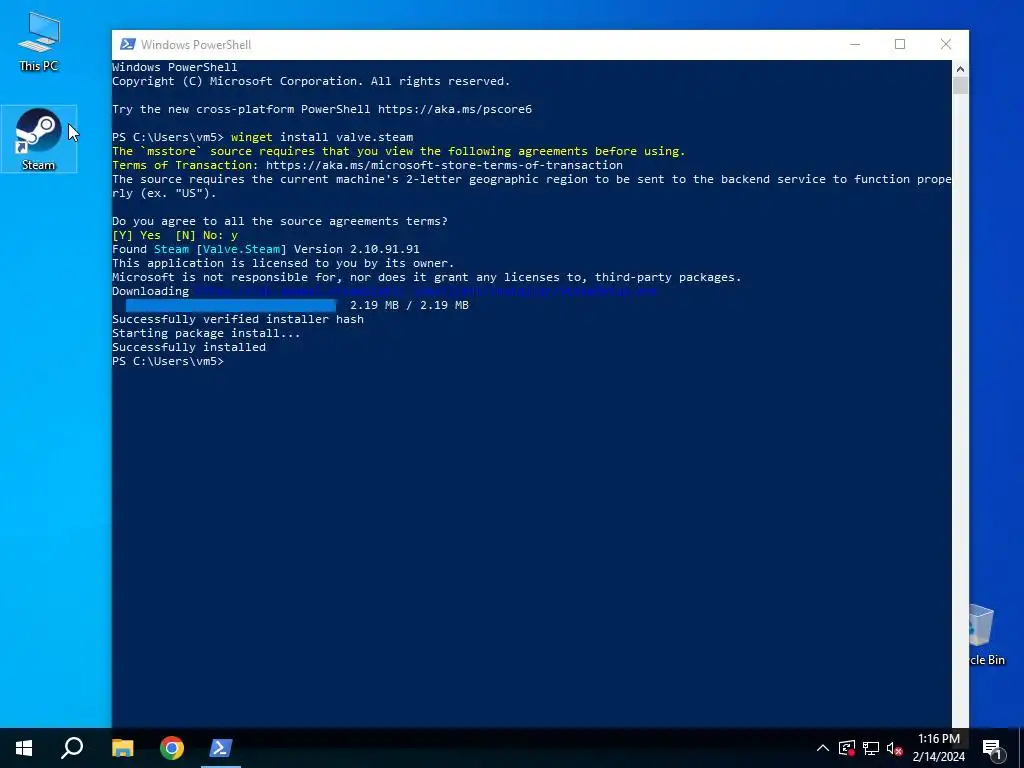The width and height of the screenshot is (1024, 768).
Task: Open the muted volume tray icon
Action: click(895, 748)
